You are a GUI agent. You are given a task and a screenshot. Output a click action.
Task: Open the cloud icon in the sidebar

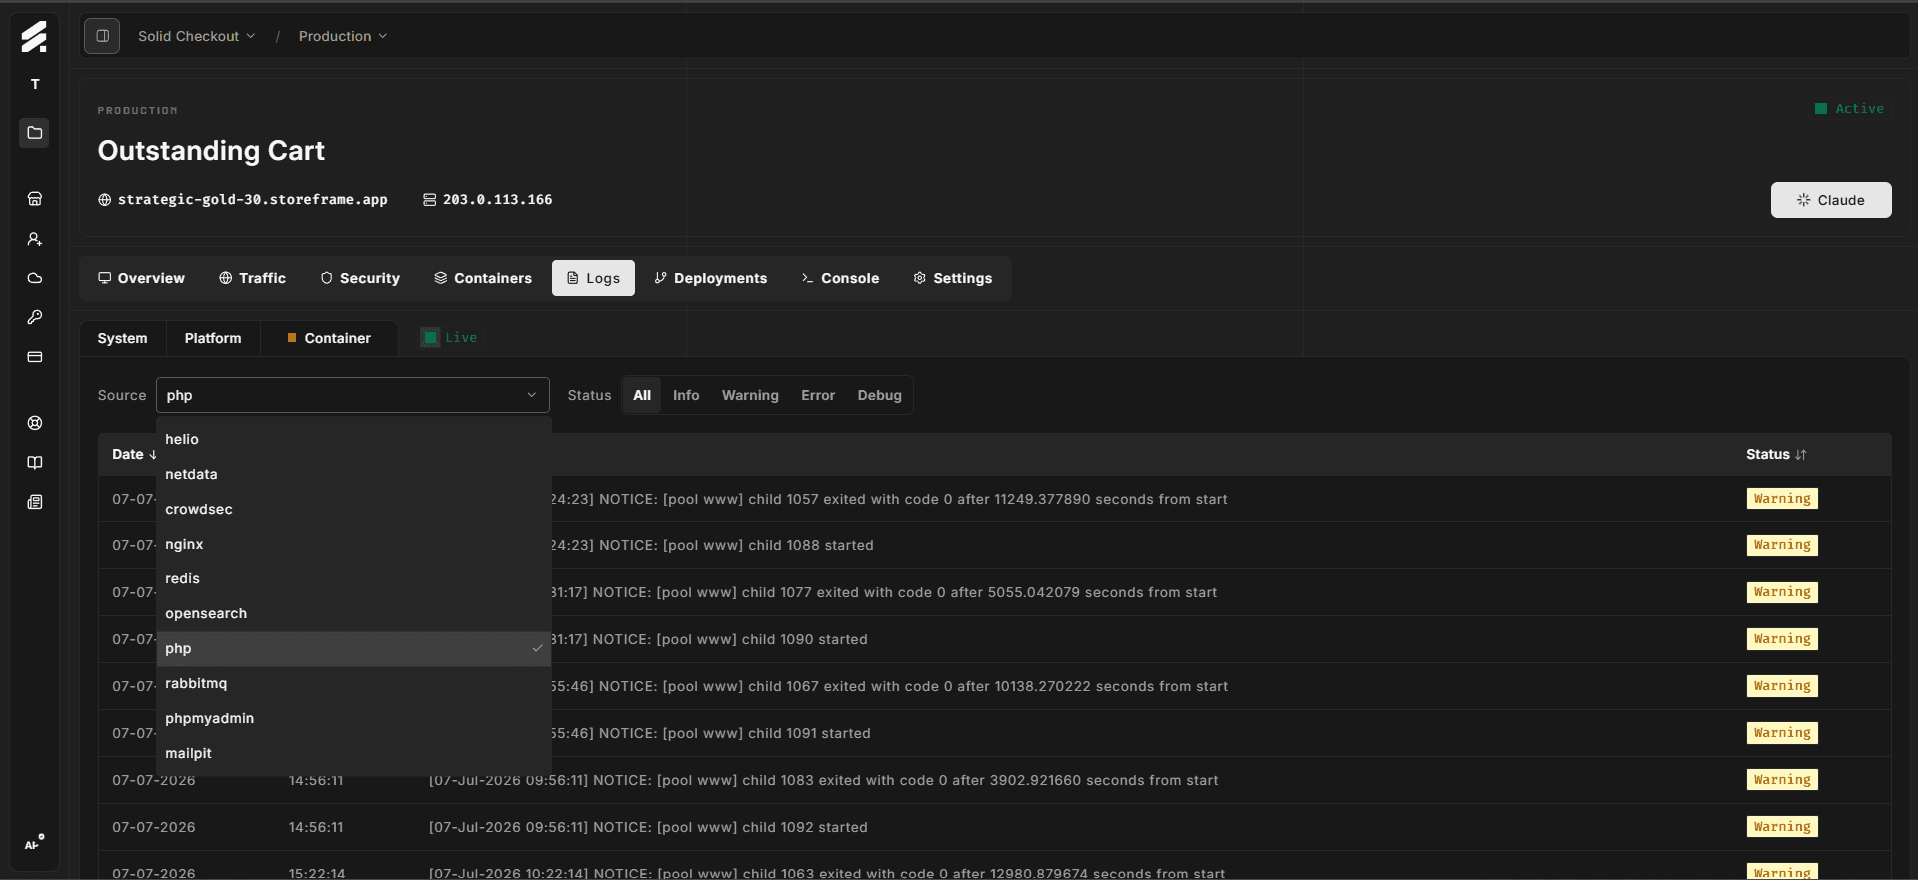(x=35, y=278)
